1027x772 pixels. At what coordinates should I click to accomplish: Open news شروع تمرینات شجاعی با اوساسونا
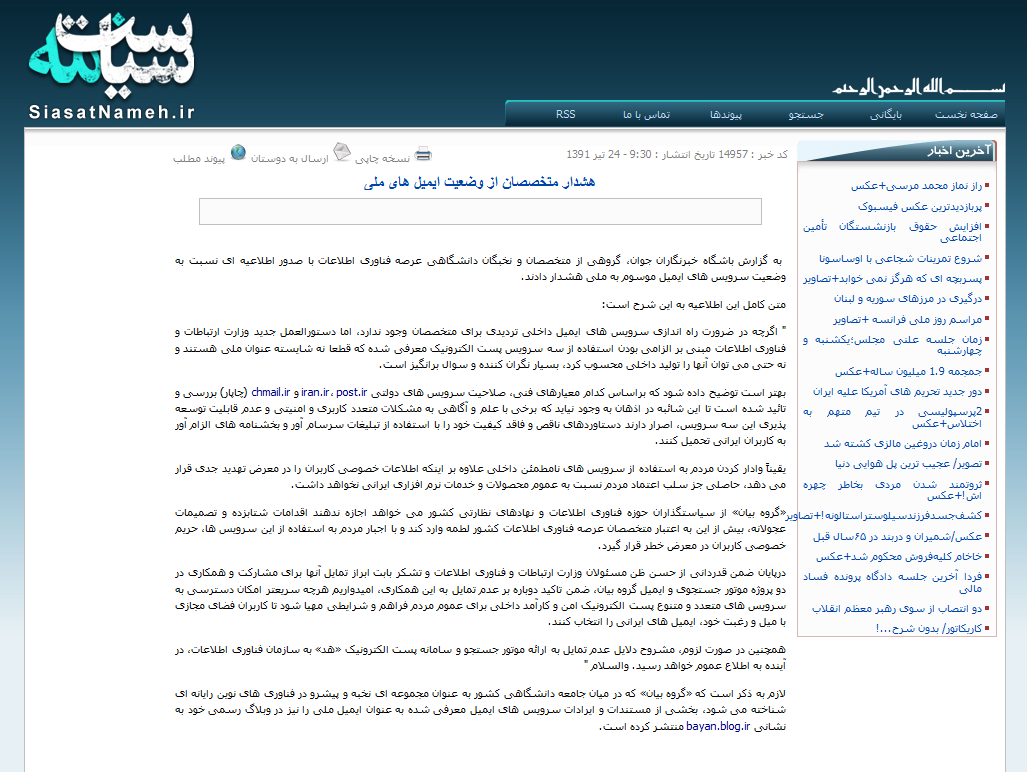click(x=901, y=259)
